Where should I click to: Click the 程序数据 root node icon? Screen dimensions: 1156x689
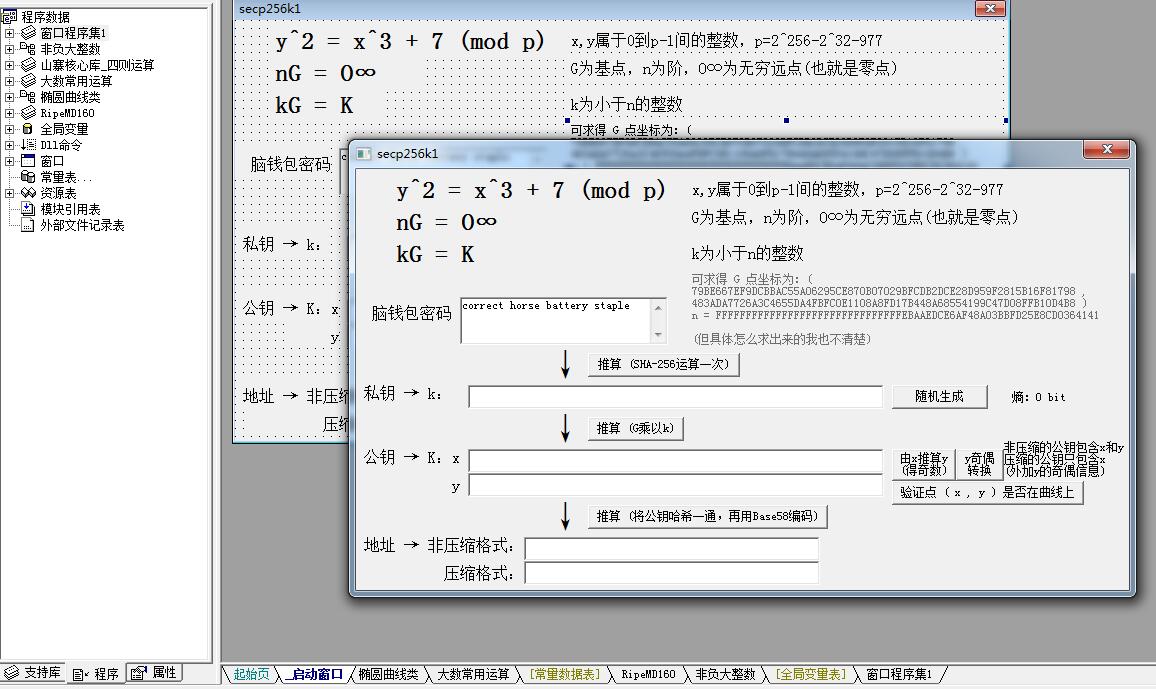9,17
